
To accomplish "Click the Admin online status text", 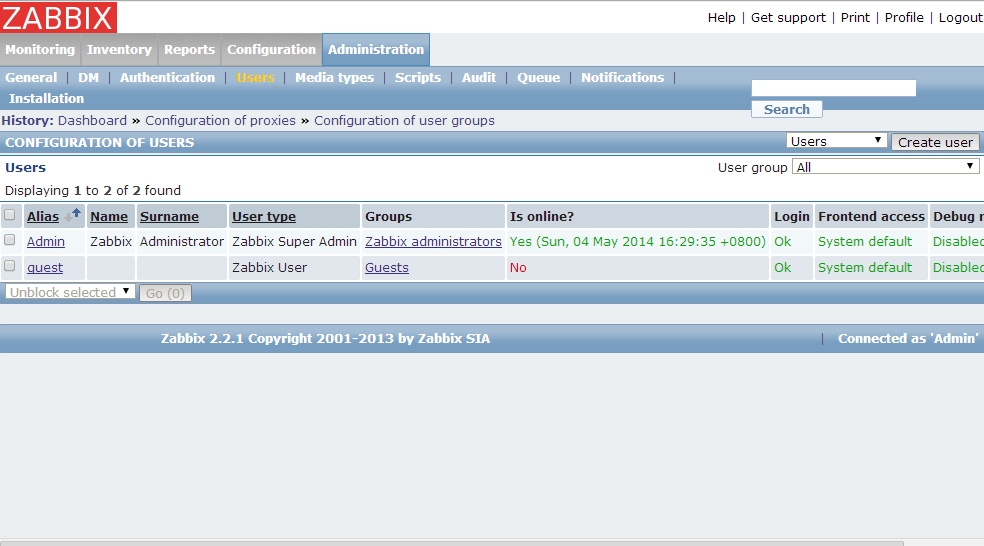I will tap(638, 242).
